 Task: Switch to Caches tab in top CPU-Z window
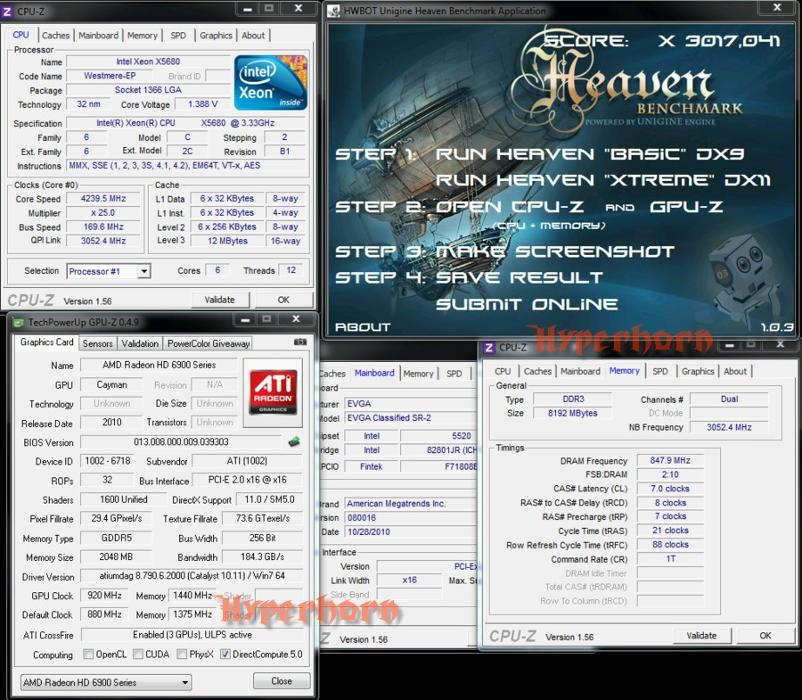[x=55, y=35]
